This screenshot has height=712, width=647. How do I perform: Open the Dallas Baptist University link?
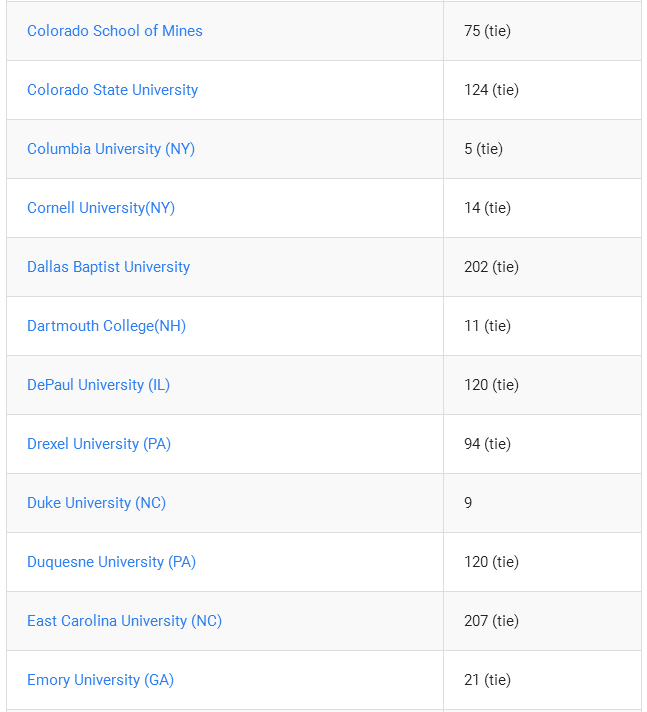109,267
